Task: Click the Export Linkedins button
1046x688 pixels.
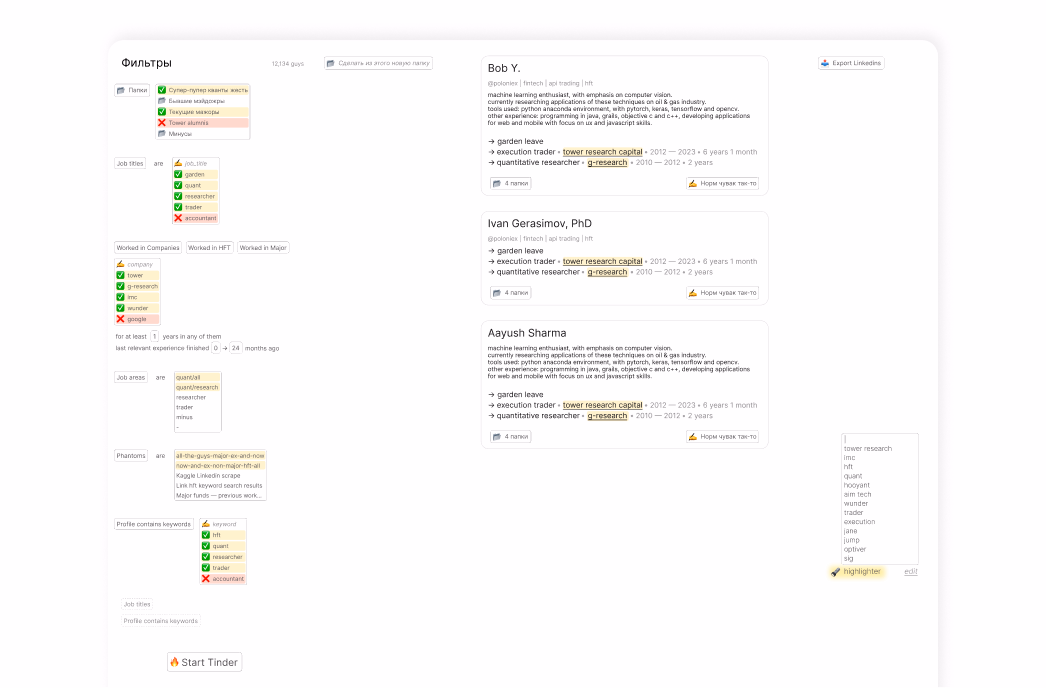Action: click(x=851, y=63)
